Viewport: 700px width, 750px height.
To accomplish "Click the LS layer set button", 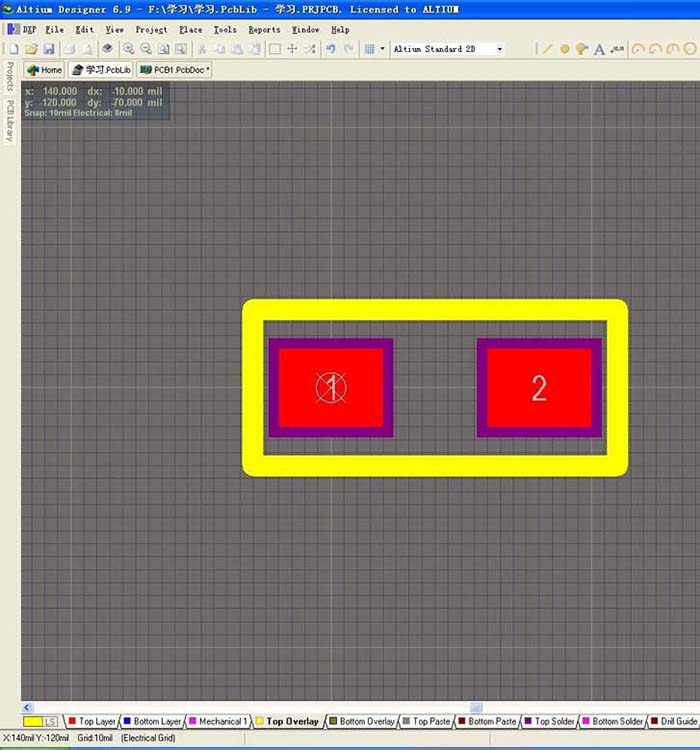I will pos(51,721).
